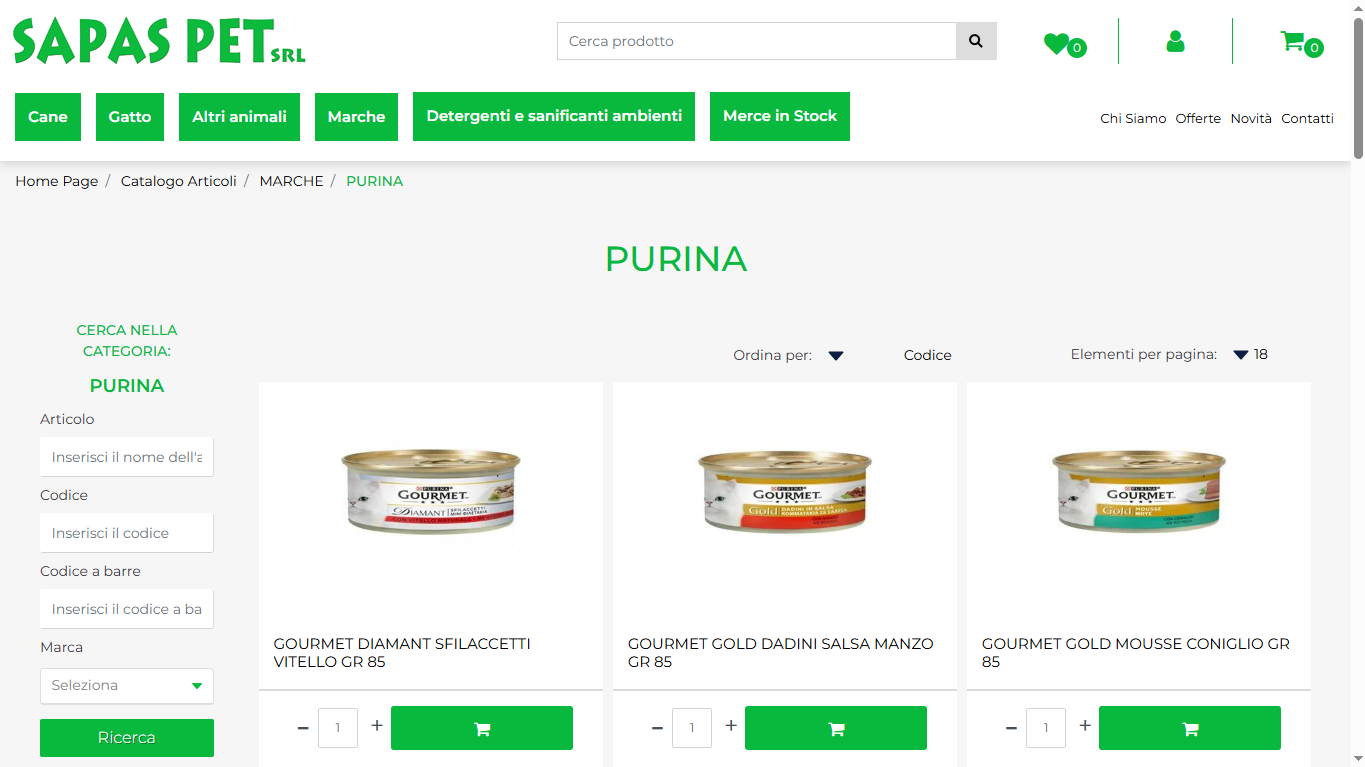Decrease quantity for Gourmet Gold Dadini
This screenshot has height=767, width=1365.
coord(657,728)
